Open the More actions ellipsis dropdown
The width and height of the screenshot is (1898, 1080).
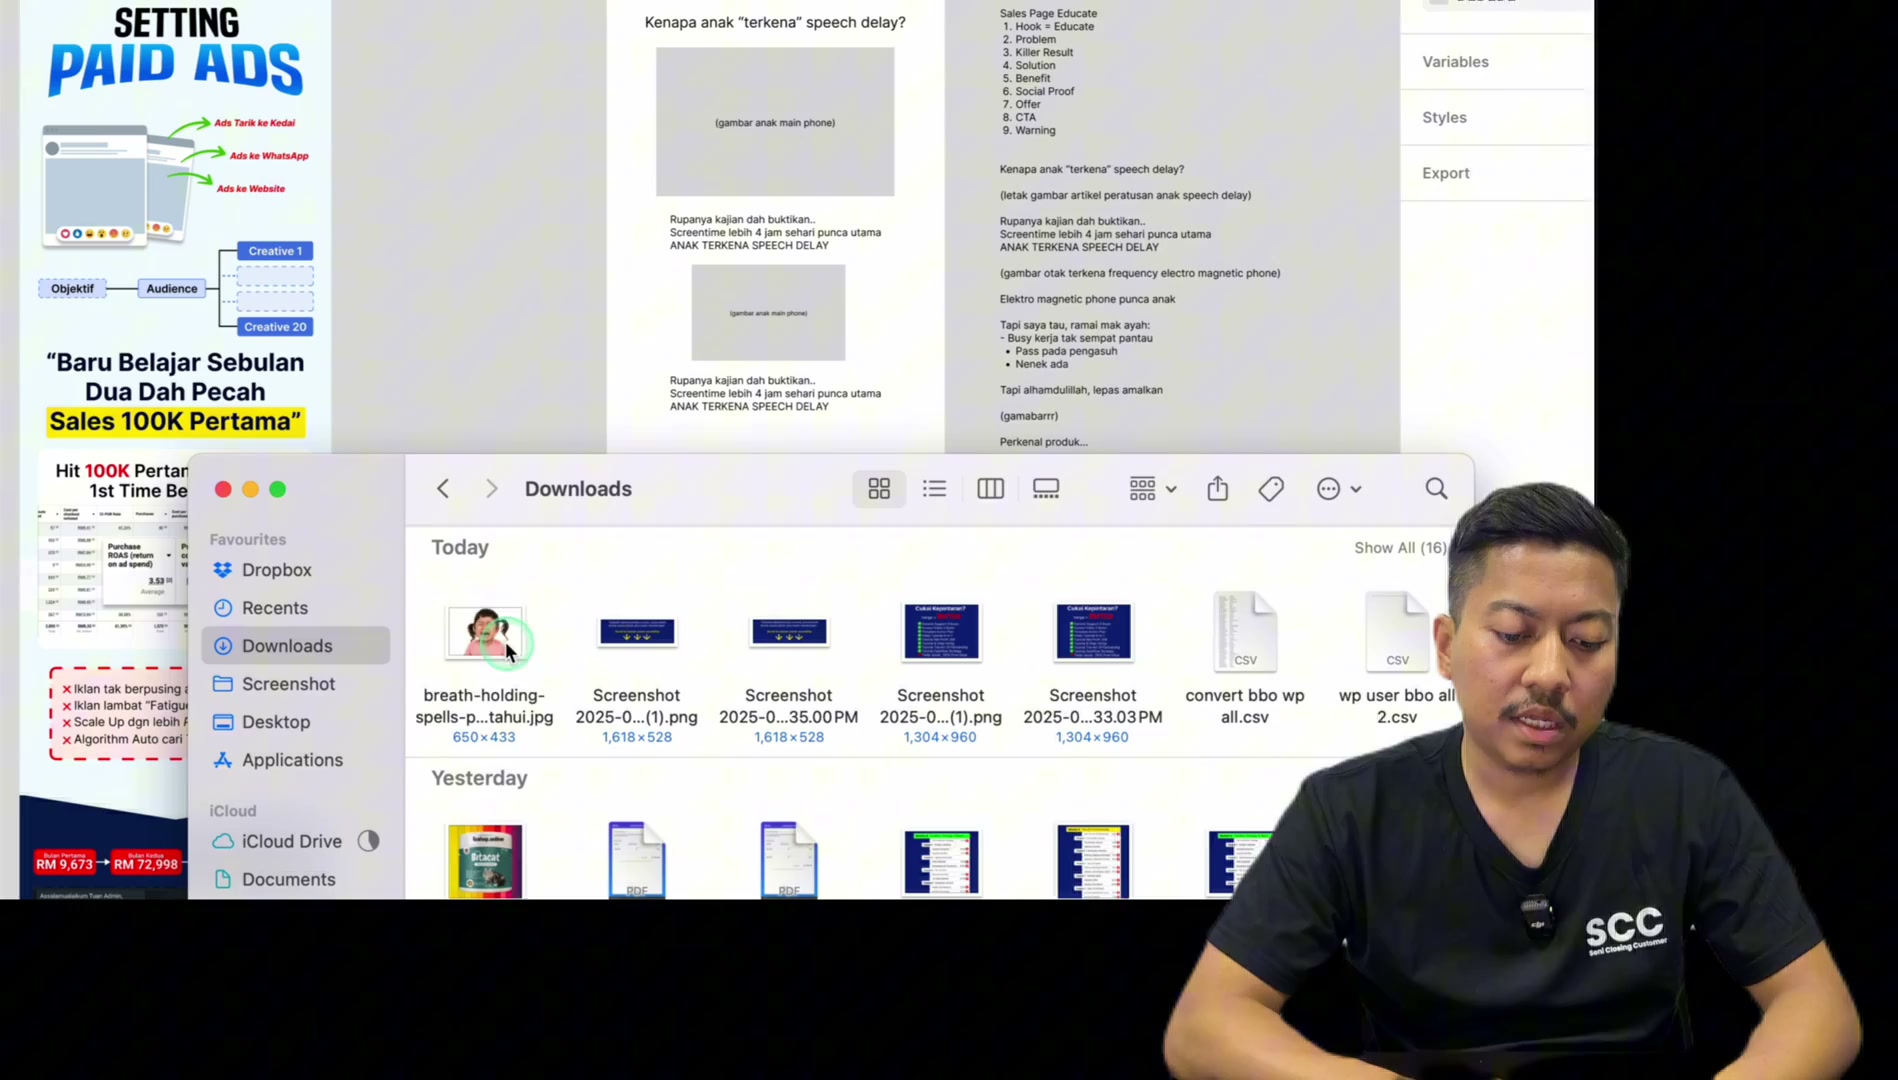pyautogui.click(x=1339, y=489)
